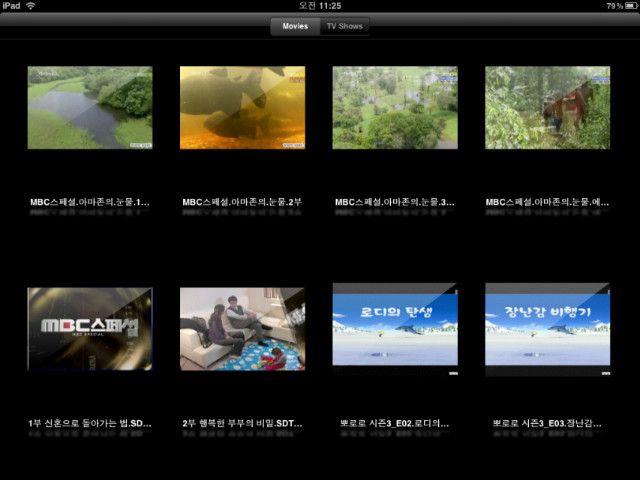Open the forest people video thumbnail
The width and height of the screenshot is (640, 480).
pyautogui.click(x=548, y=107)
